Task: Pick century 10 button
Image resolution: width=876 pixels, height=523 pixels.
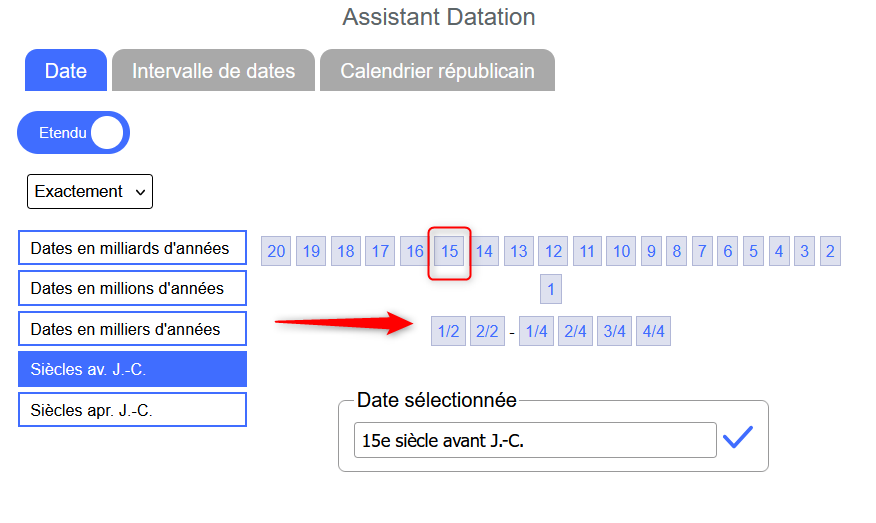Action: point(622,251)
